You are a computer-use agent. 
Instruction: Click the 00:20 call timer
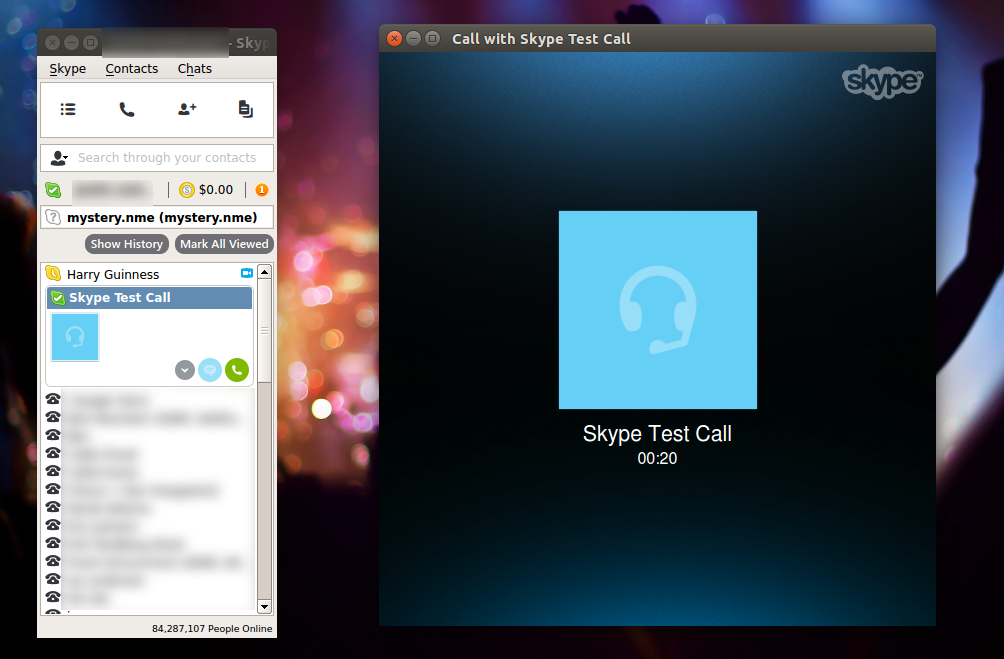657,459
